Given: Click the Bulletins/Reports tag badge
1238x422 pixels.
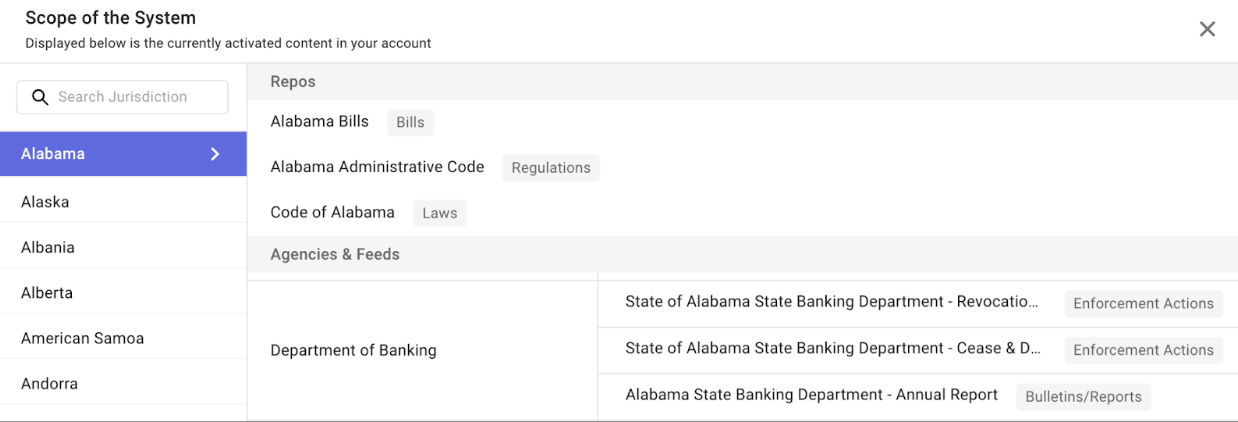Looking at the screenshot, I should [1083, 396].
